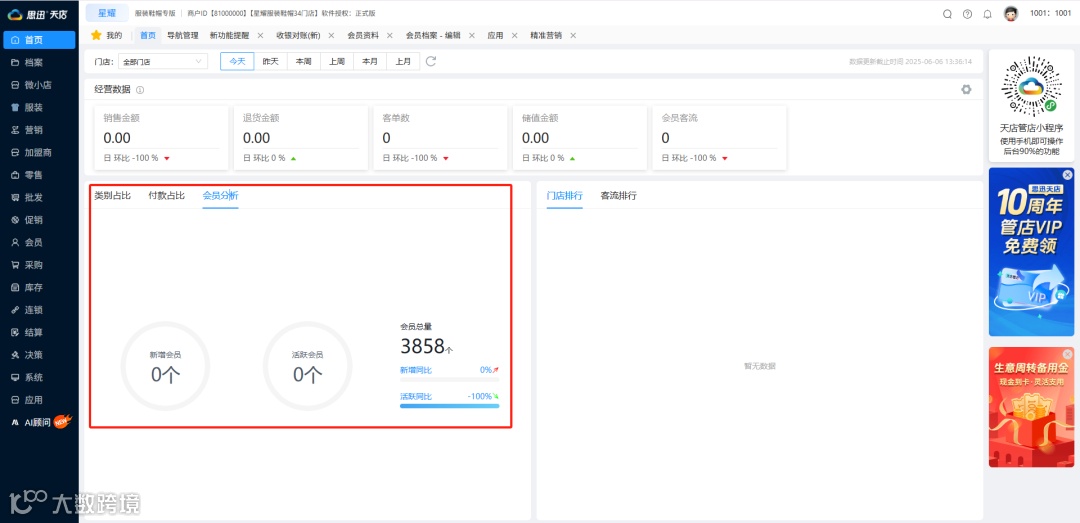
Task: Refresh the dashboard data
Action: [430, 61]
